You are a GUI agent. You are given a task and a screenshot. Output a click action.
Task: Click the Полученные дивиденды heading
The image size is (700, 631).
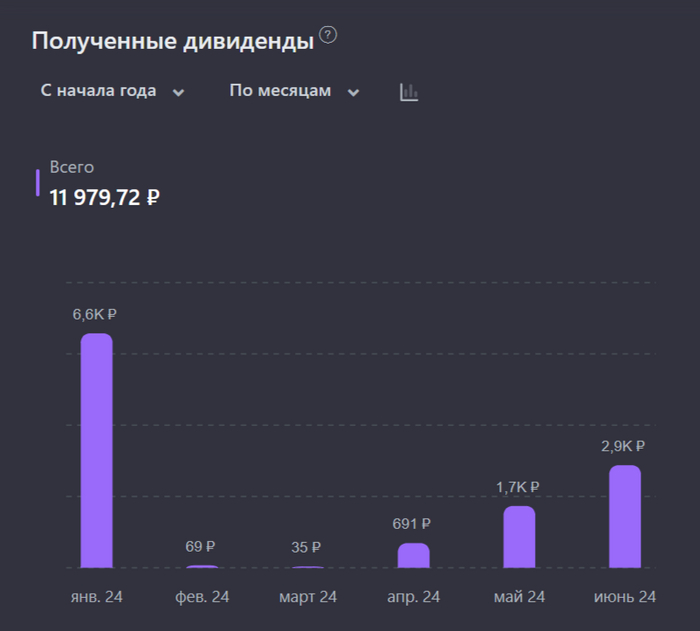tap(173, 41)
